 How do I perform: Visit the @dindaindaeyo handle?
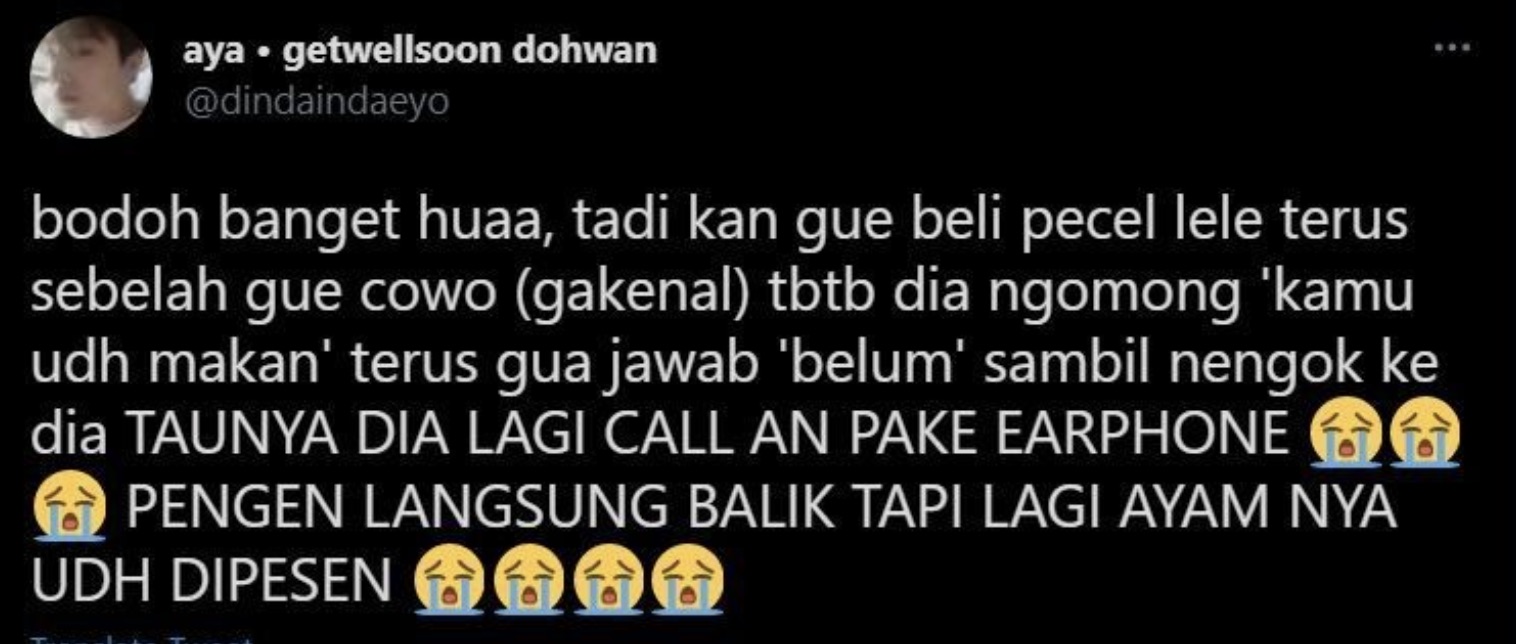tap(315, 102)
